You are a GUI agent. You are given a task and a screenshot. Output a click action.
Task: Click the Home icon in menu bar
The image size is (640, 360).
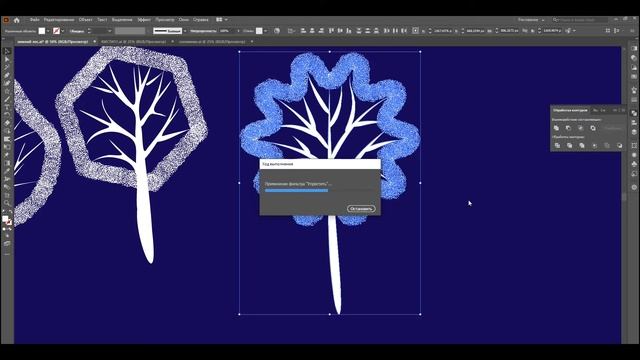point(17,20)
